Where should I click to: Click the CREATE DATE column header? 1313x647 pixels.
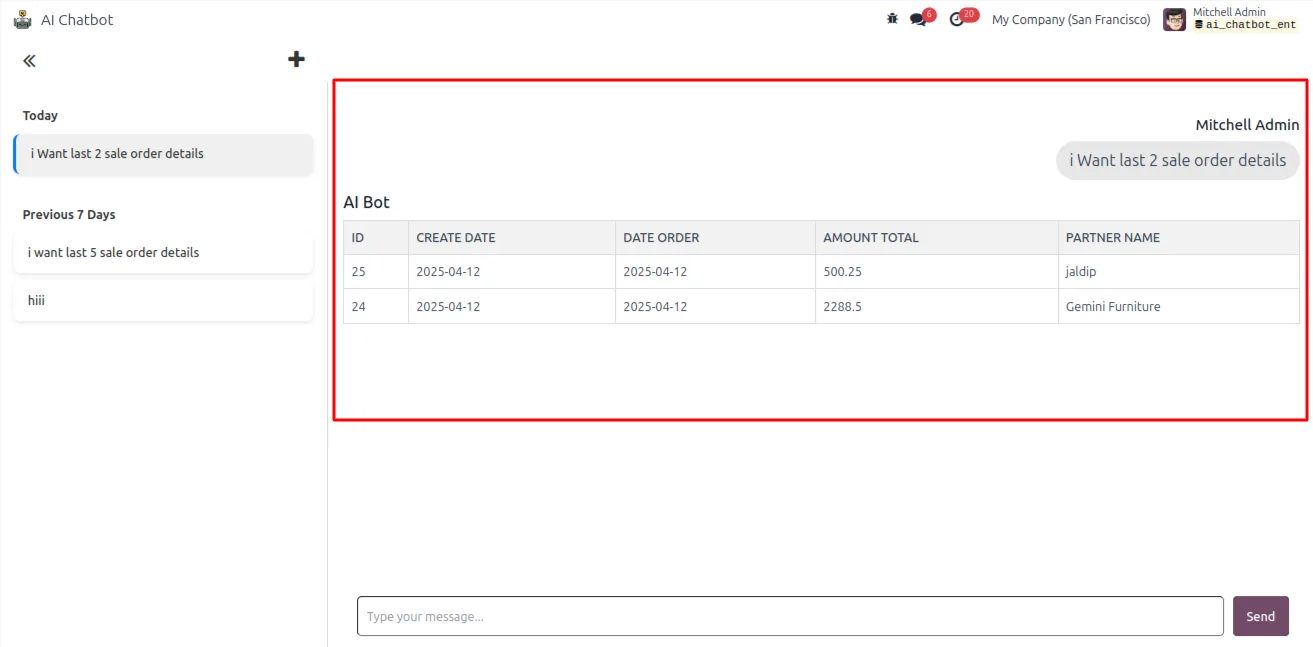click(512, 238)
